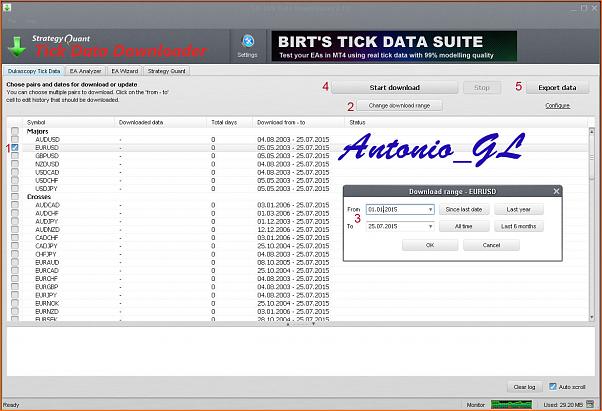Screen dimensions: 602x411
Task: Click the memory monitor graph
Action: [511, 404]
